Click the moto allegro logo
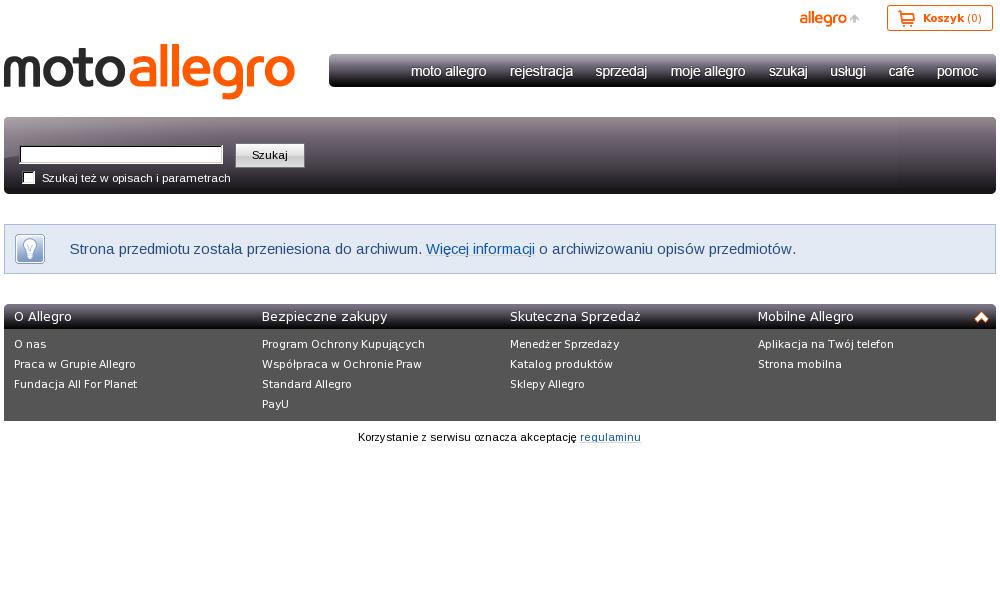1000x600 pixels. tap(150, 72)
